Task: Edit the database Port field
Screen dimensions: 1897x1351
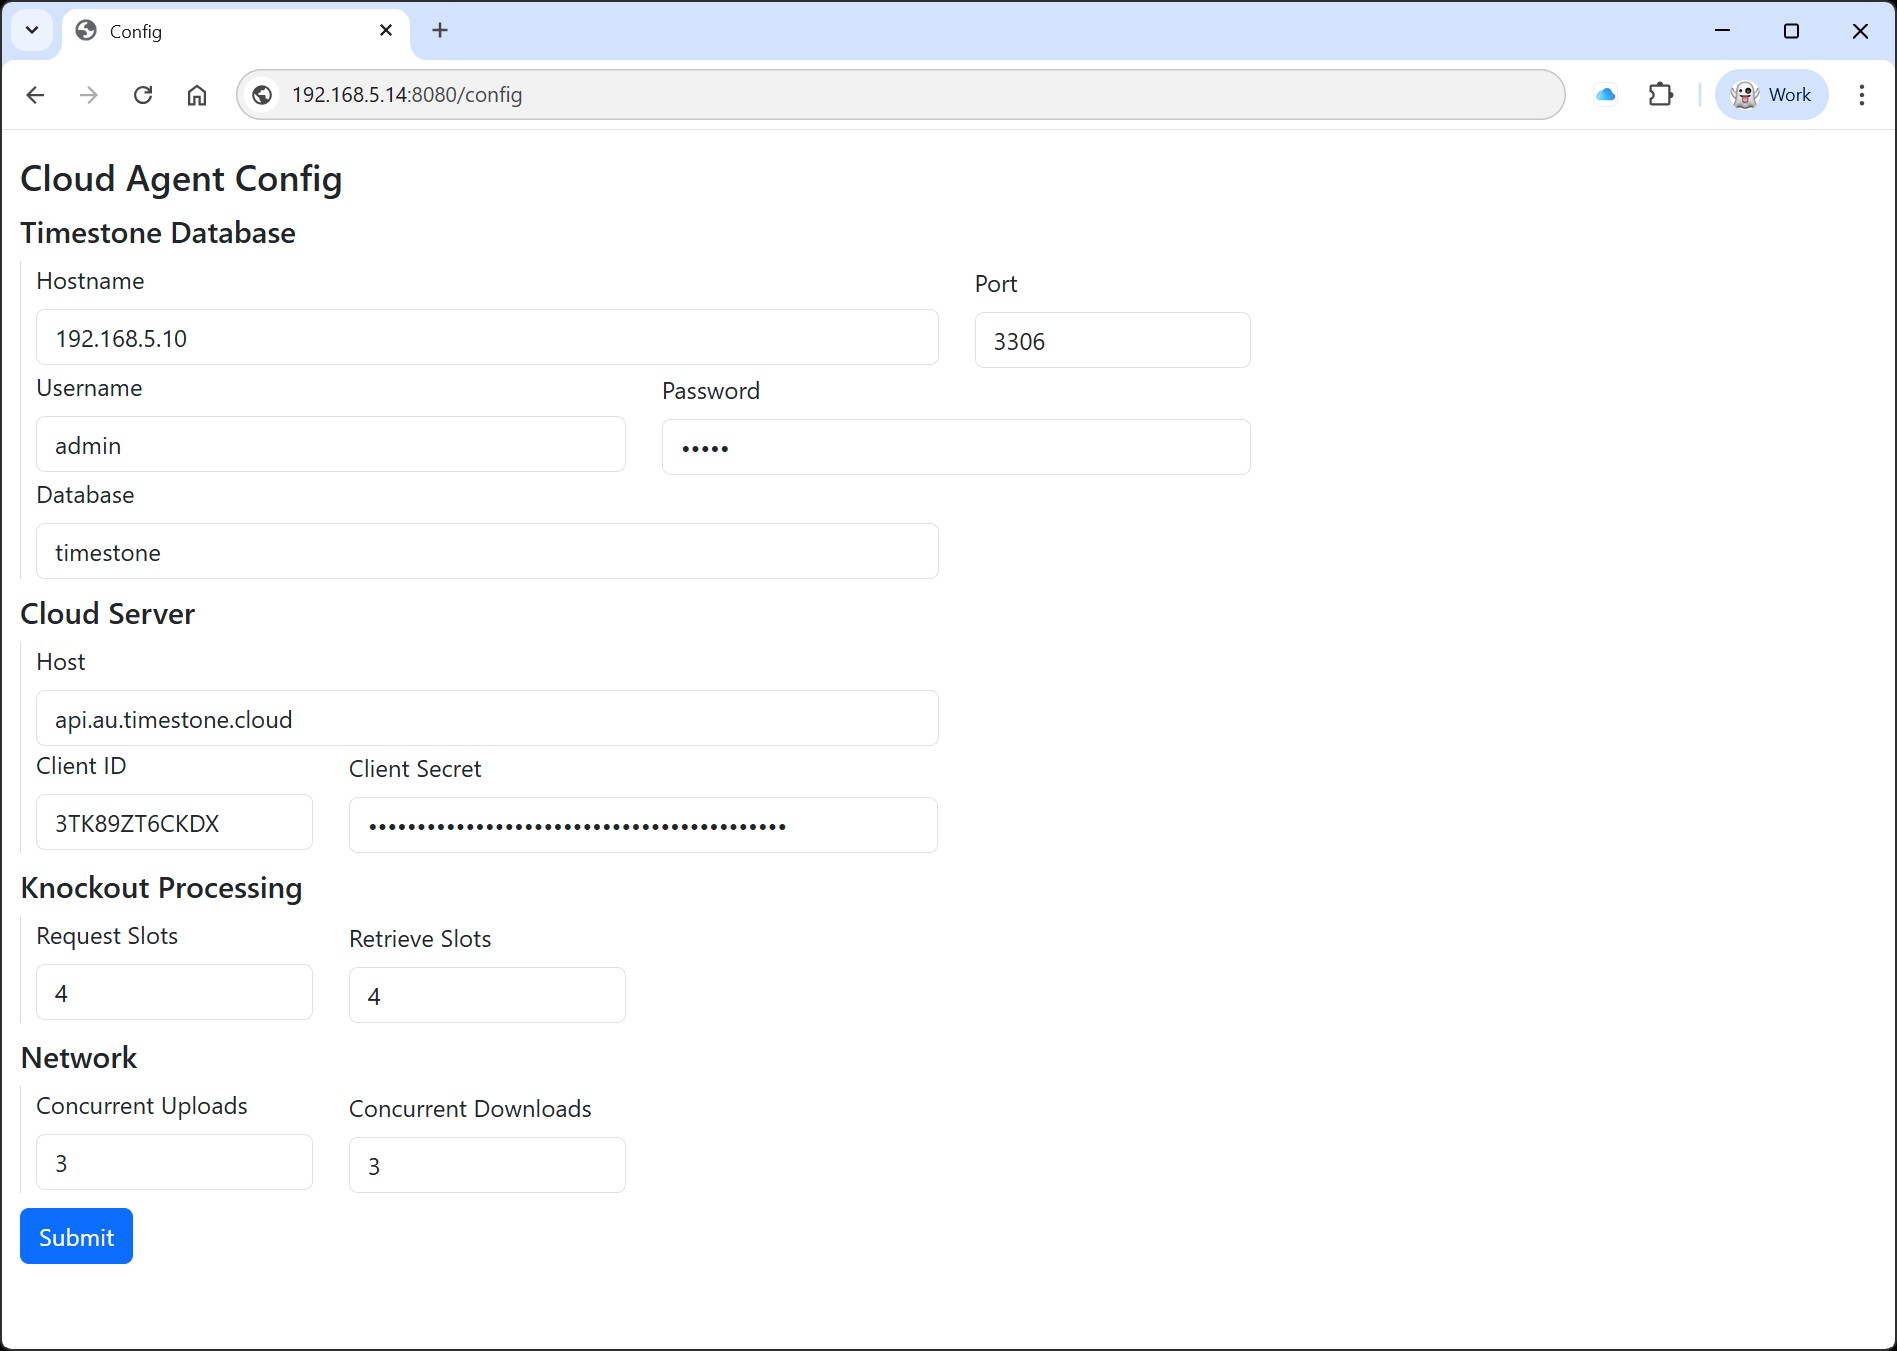Action: tap(1112, 340)
